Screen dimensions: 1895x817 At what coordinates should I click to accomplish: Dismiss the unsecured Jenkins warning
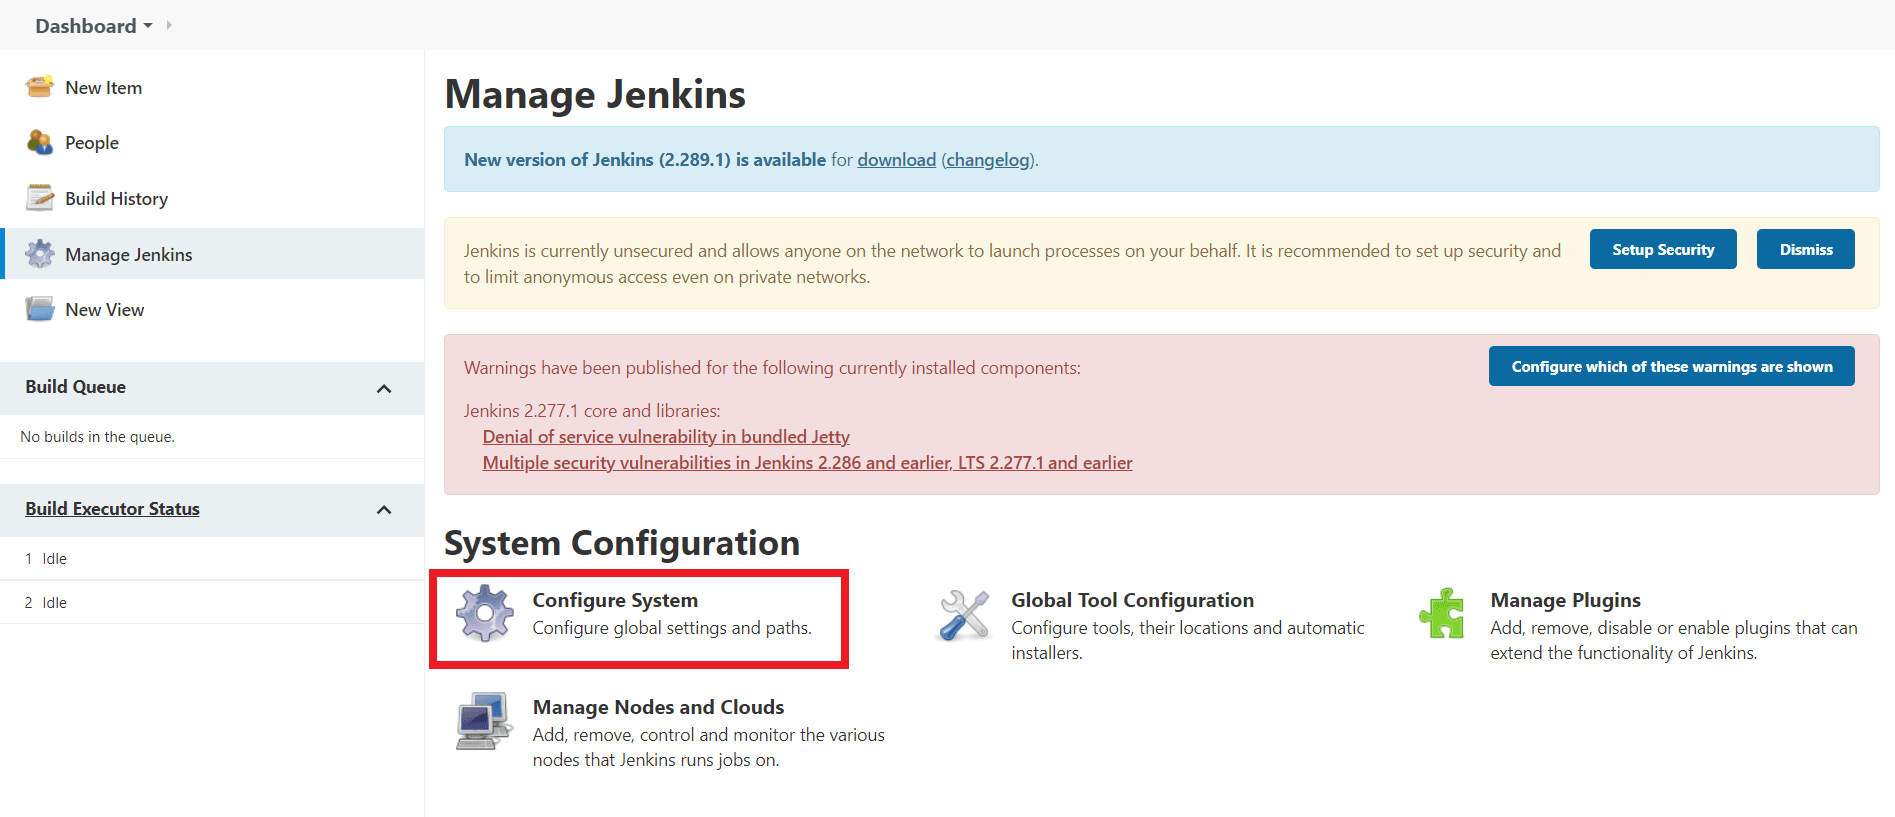coord(1805,250)
